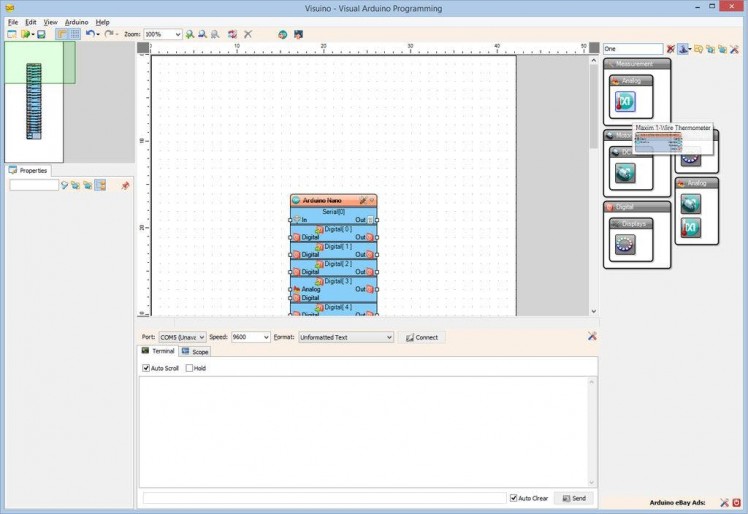
Task: Toggle the Auto Clear checkbox
Action: click(x=514, y=498)
